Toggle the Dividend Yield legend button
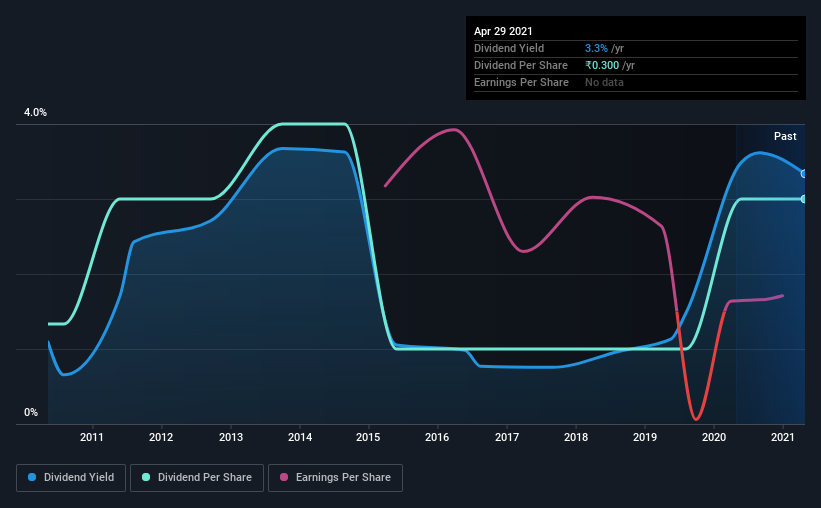Screen dimensions: 821x508 71,478
